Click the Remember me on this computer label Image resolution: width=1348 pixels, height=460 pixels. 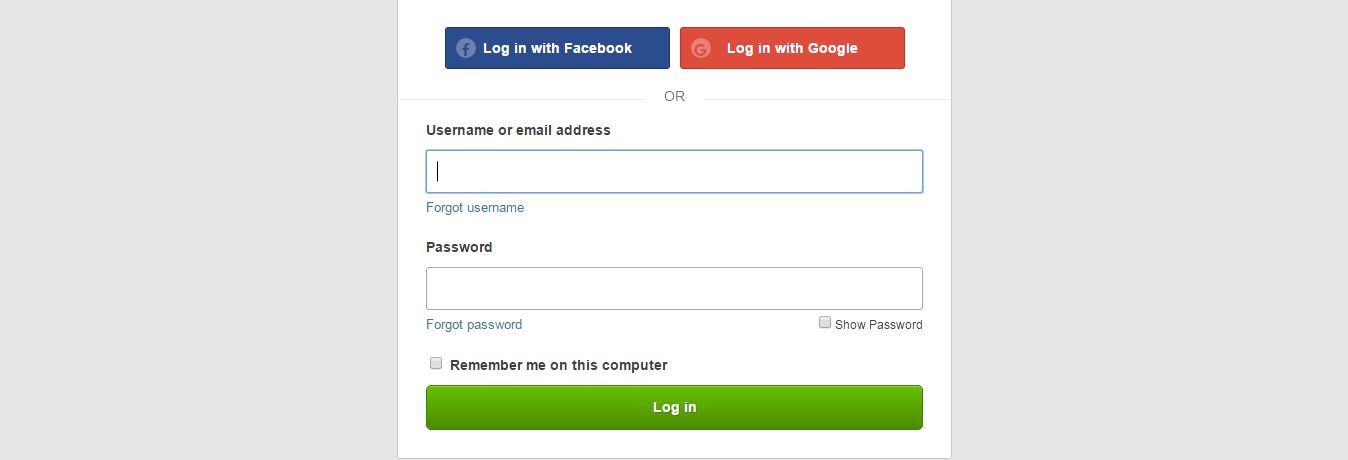click(x=559, y=365)
